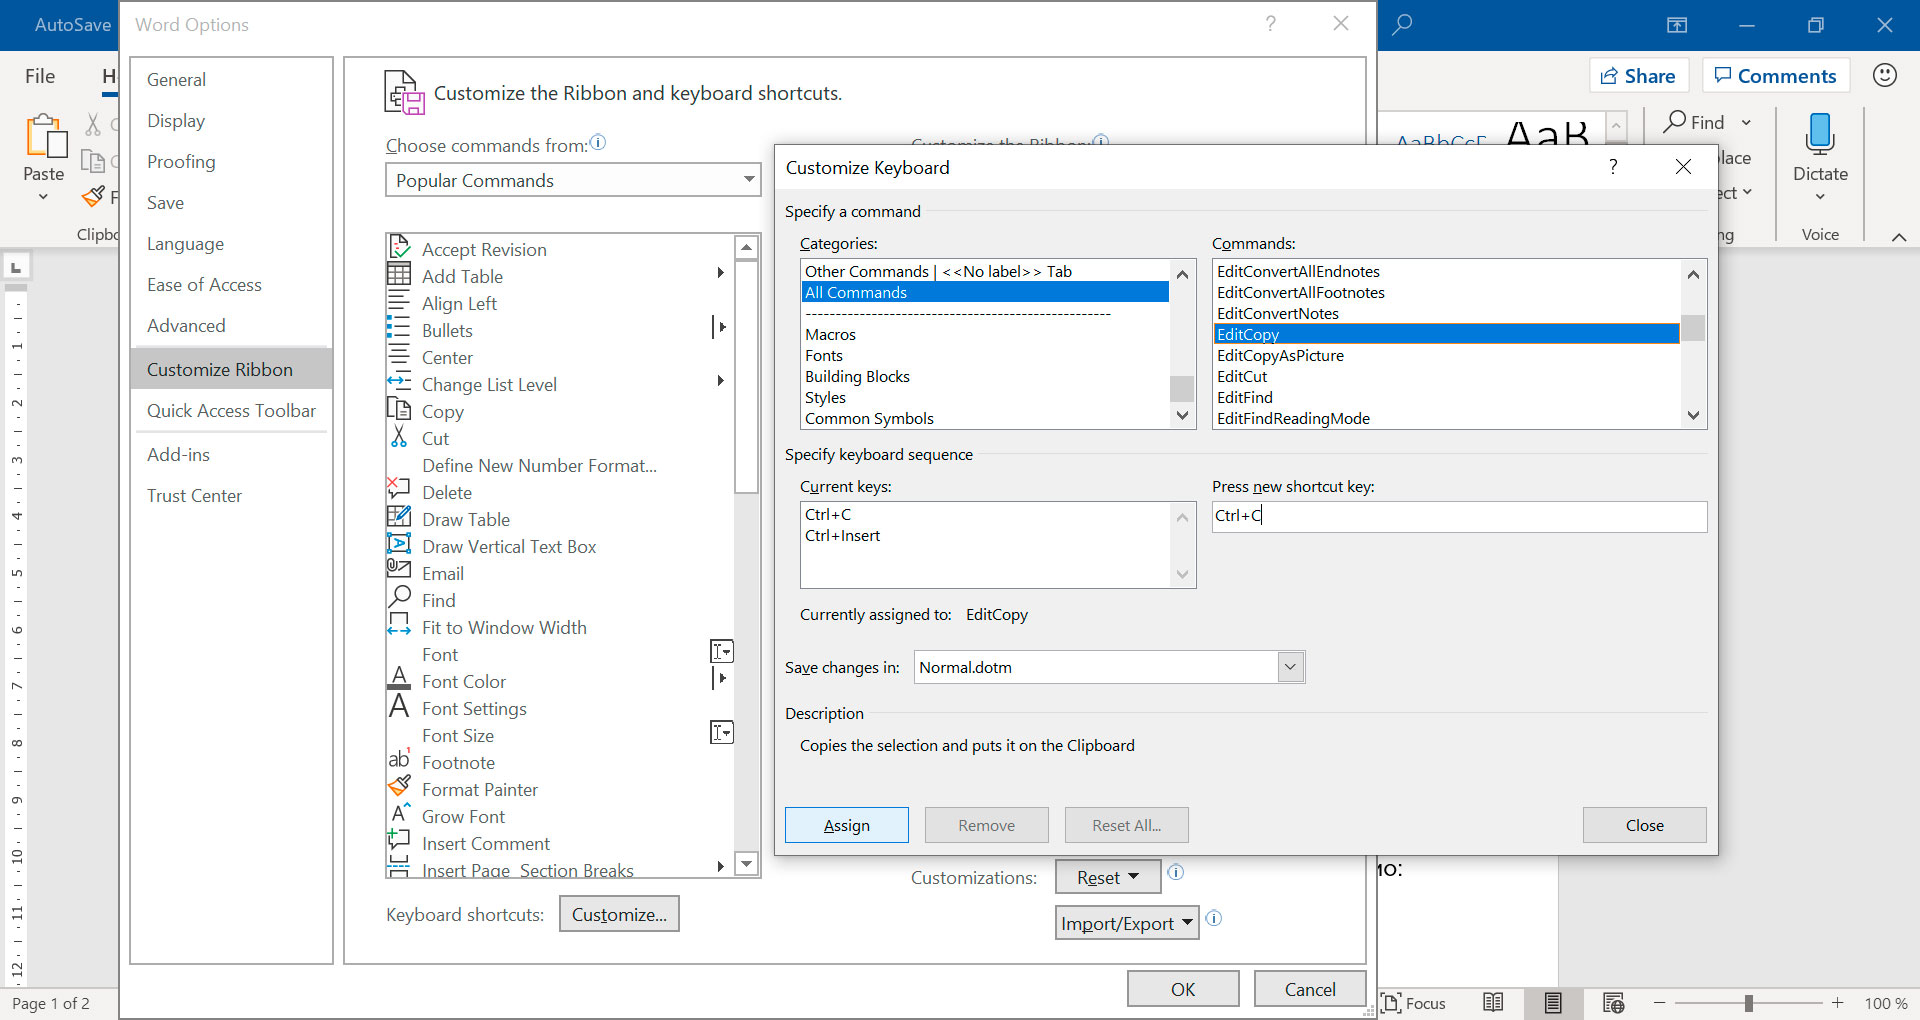Image resolution: width=1920 pixels, height=1020 pixels.
Task: Click the Focus mode icon in status bar
Action: tap(1391, 1003)
